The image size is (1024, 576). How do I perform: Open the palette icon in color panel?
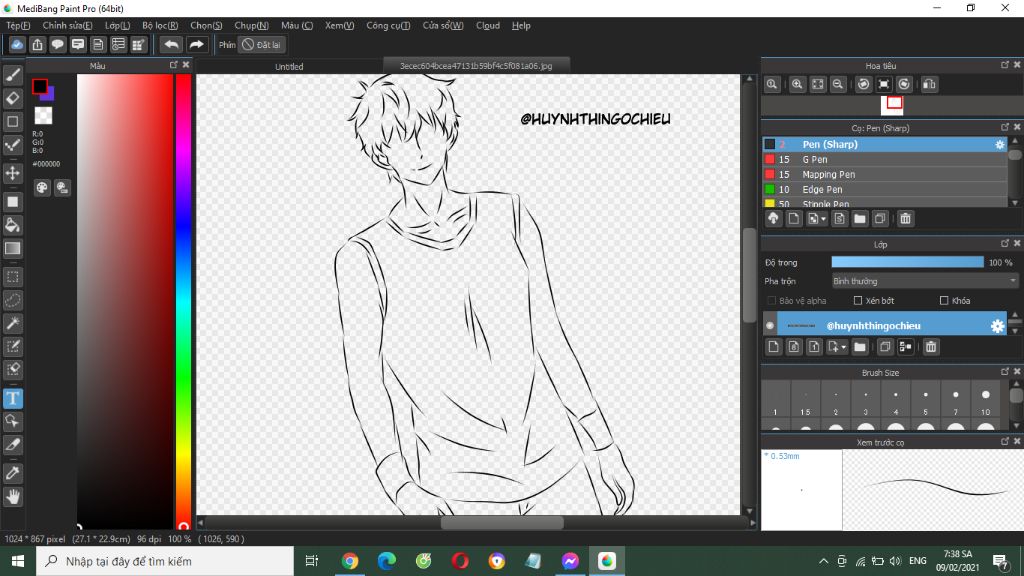click(42, 188)
